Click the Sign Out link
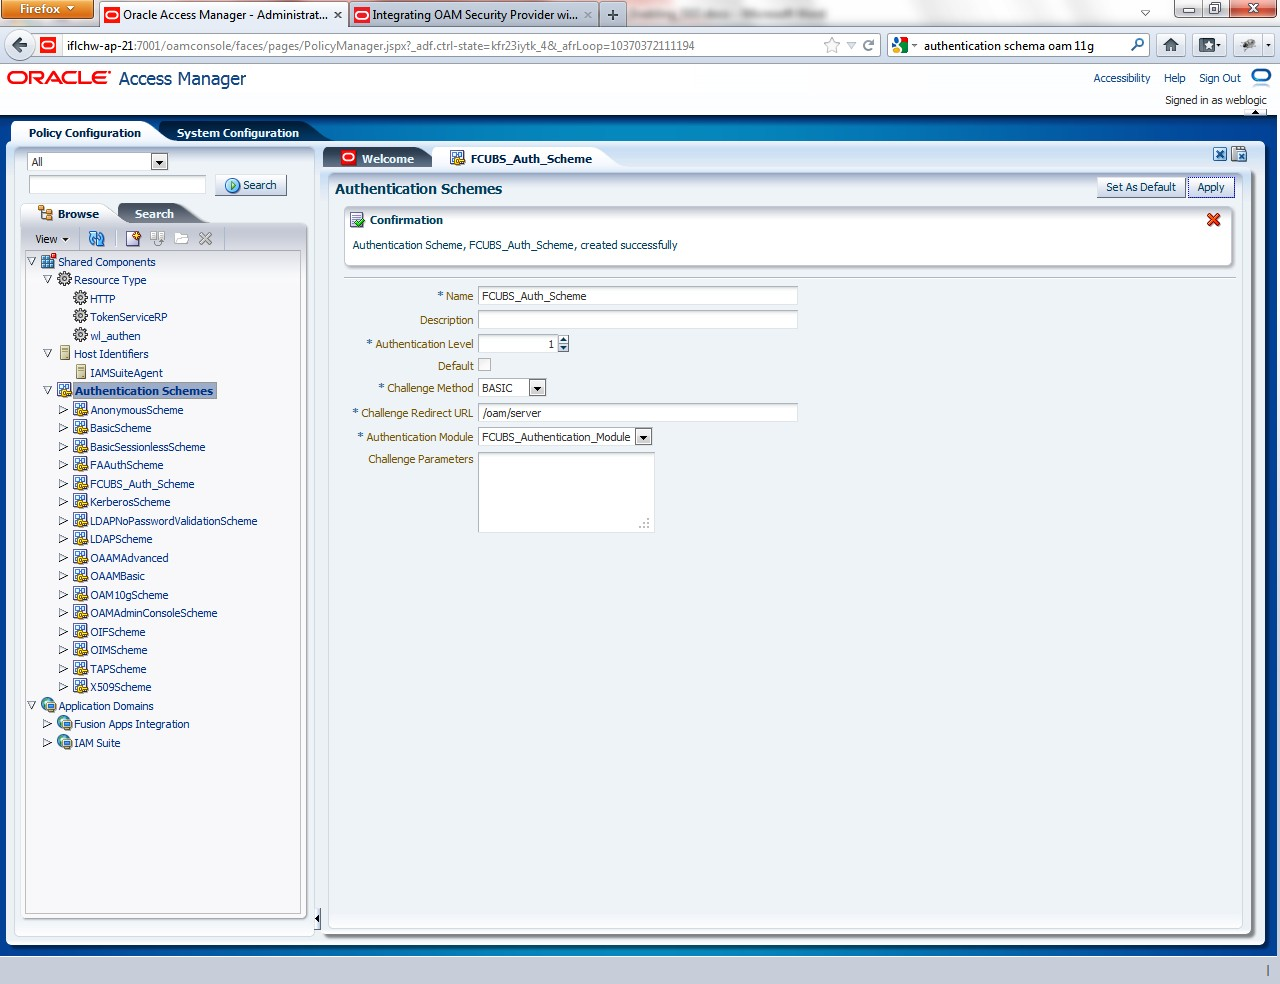This screenshot has height=984, width=1280. (x=1220, y=78)
